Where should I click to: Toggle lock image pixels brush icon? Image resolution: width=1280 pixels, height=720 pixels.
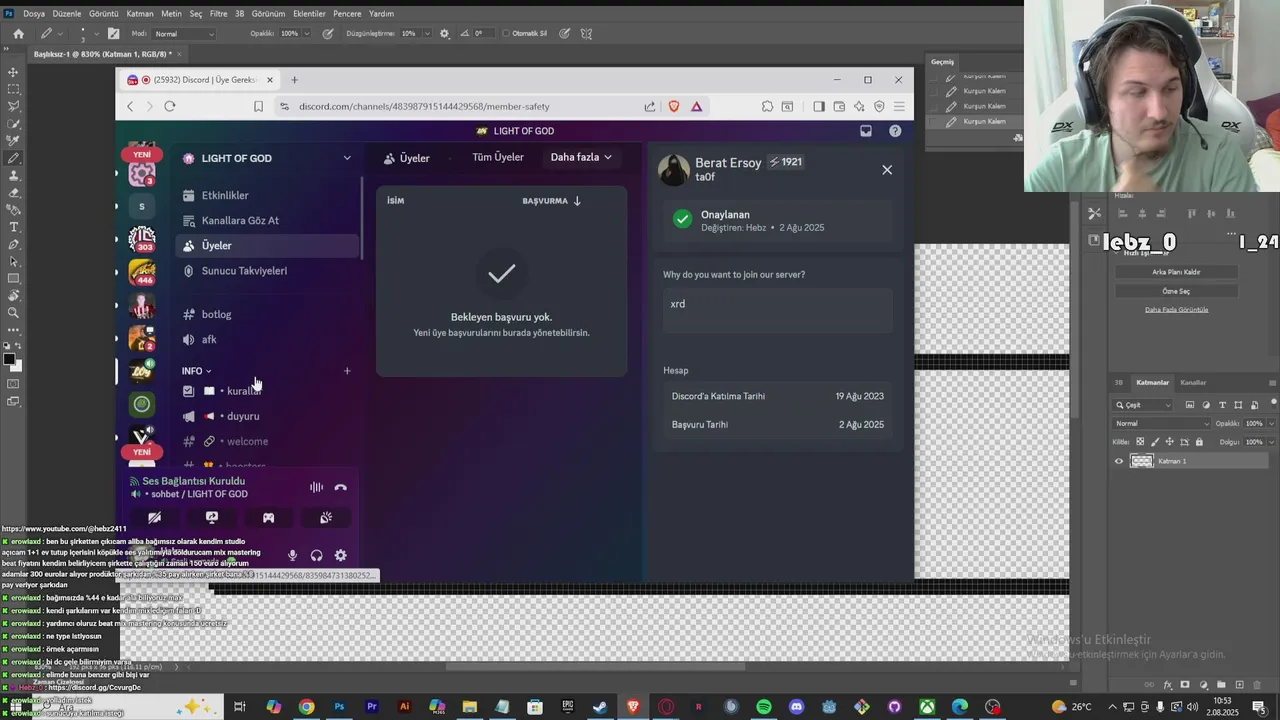[x=1155, y=441]
